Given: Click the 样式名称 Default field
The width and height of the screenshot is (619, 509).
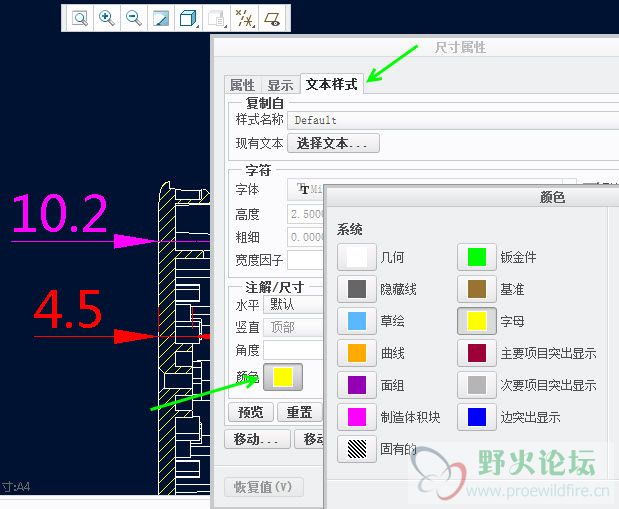Looking at the screenshot, I should click(x=453, y=120).
